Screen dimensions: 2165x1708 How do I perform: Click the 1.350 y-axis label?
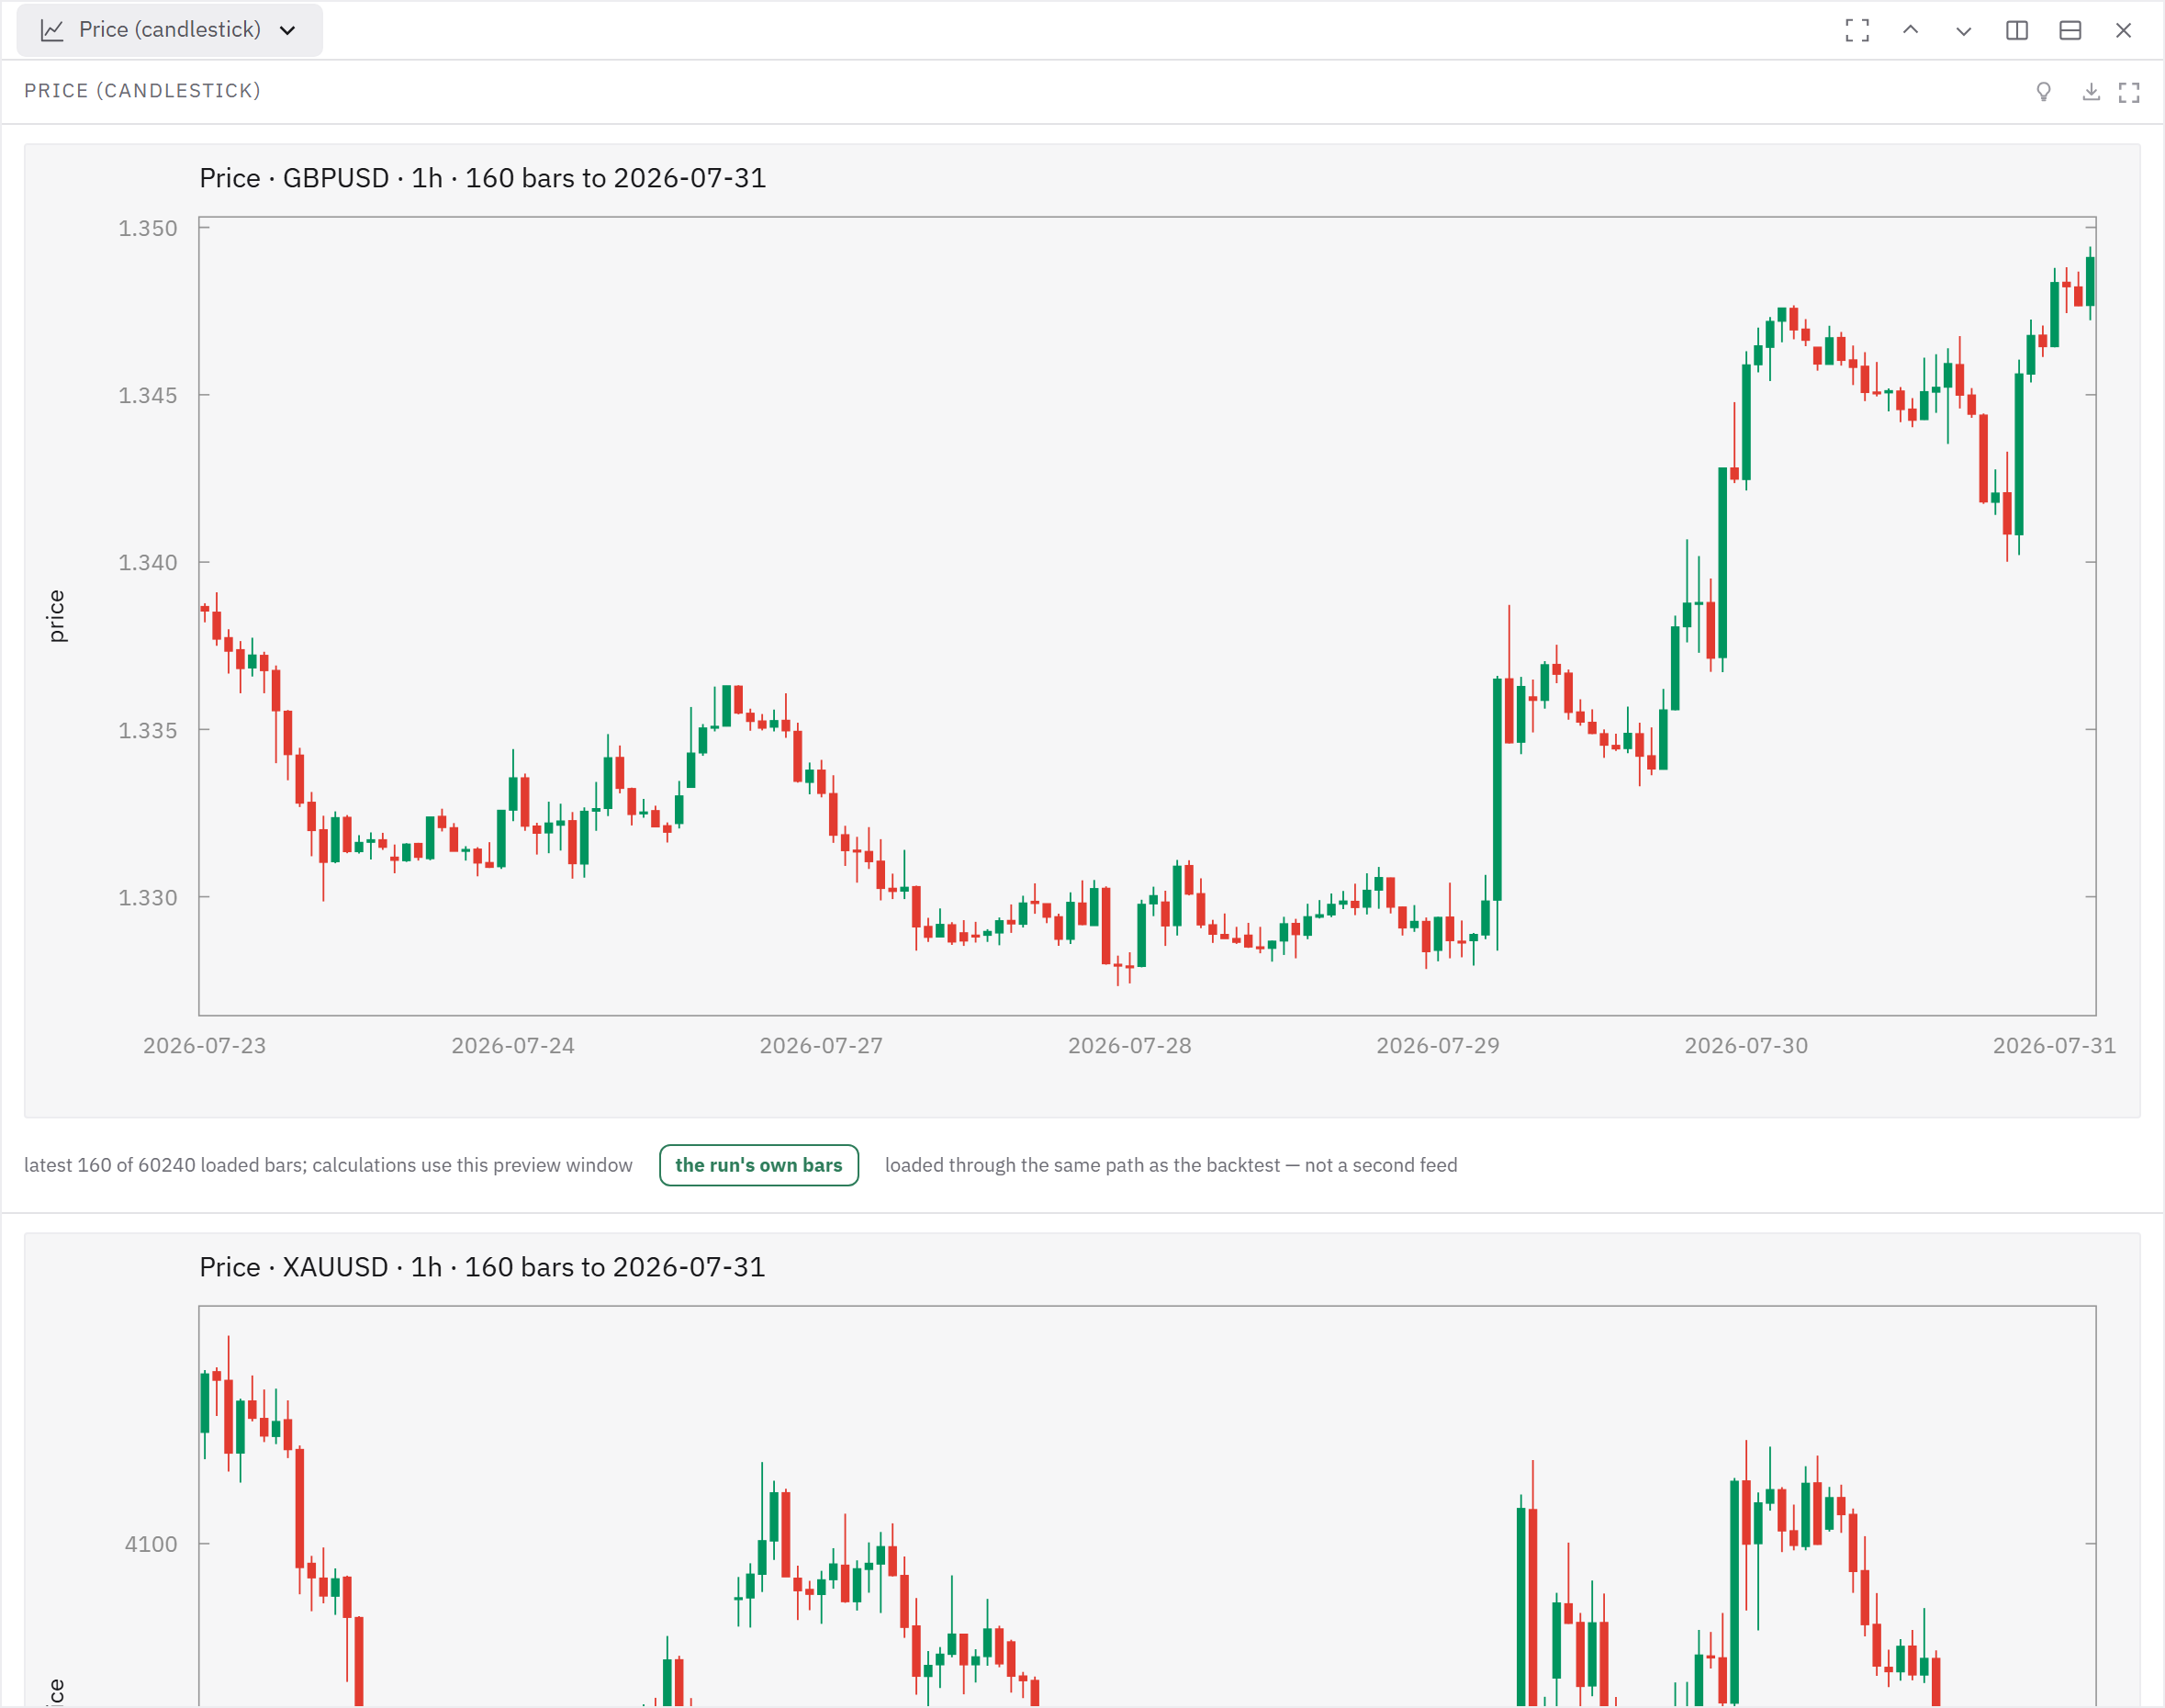[x=148, y=228]
